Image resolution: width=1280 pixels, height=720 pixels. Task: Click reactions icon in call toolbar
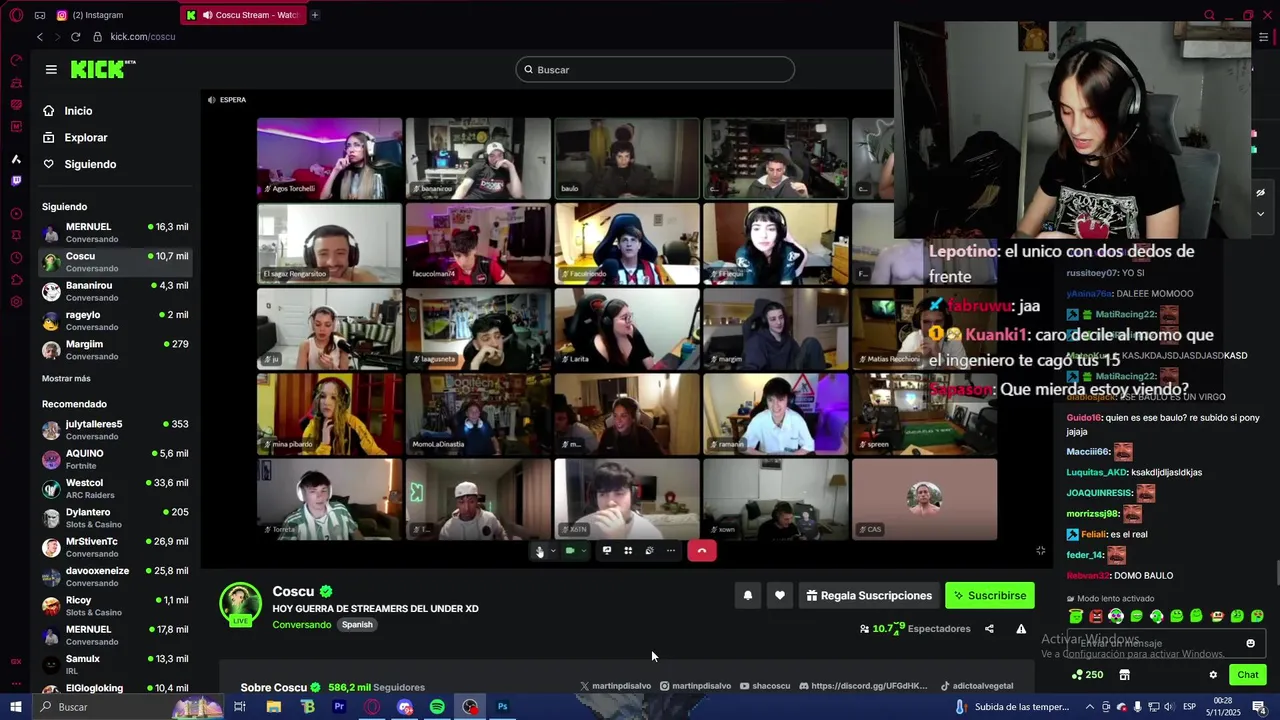coord(649,551)
